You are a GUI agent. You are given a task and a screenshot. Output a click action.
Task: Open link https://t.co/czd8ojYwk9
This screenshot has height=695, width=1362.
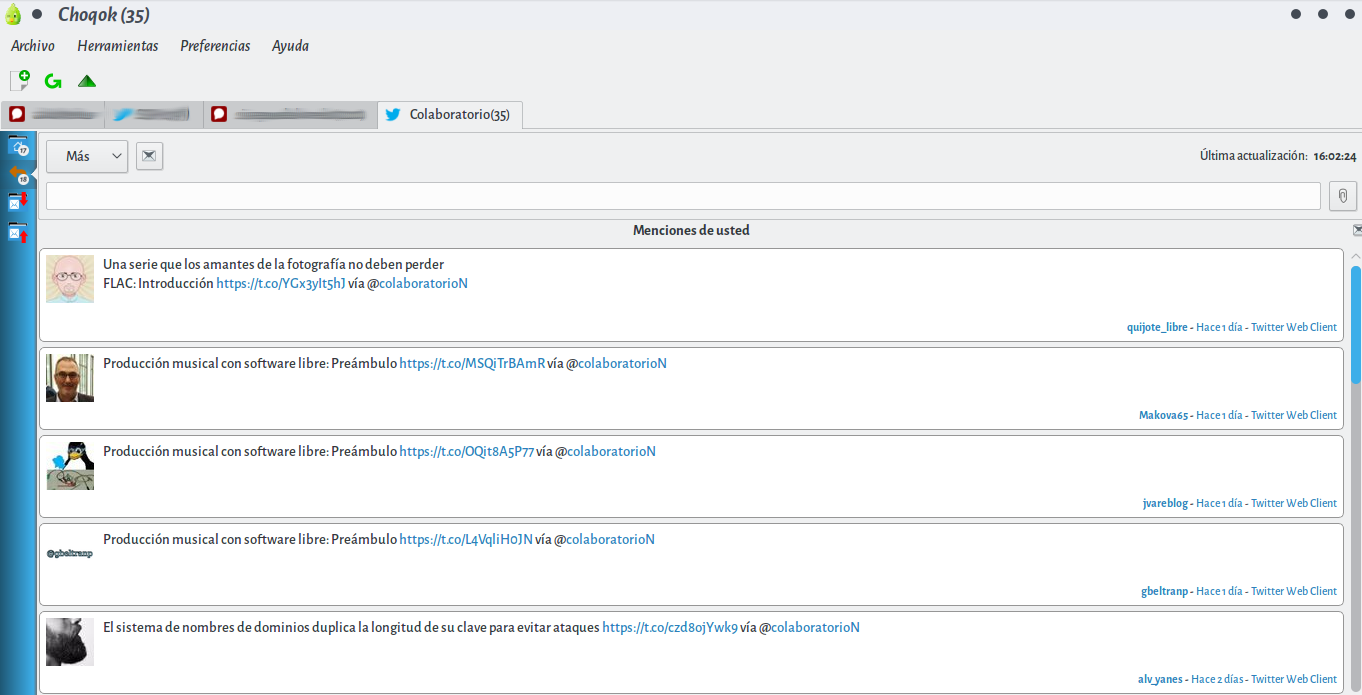pos(670,627)
